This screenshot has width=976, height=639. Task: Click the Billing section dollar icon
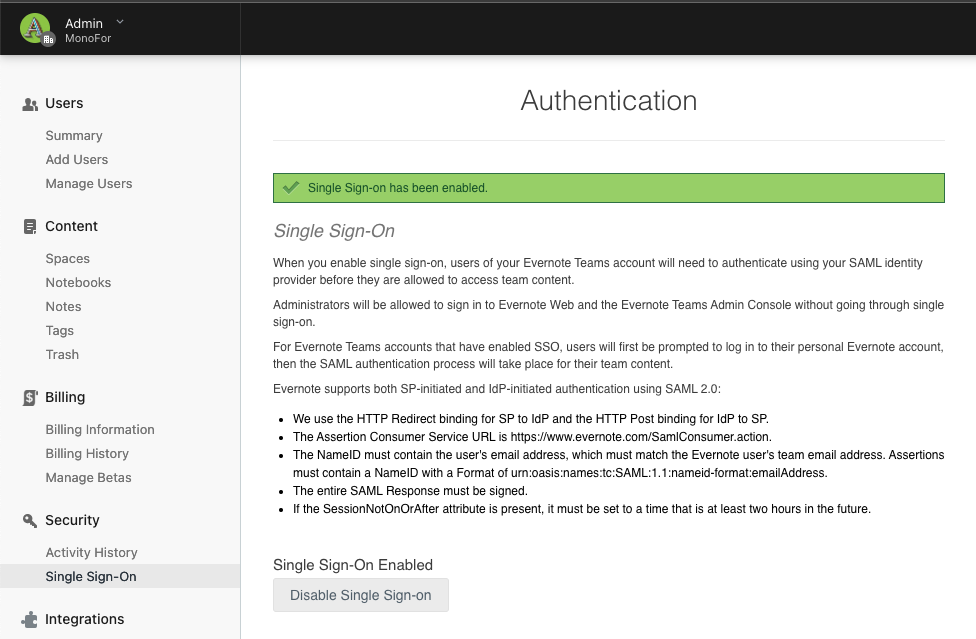(x=30, y=398)
